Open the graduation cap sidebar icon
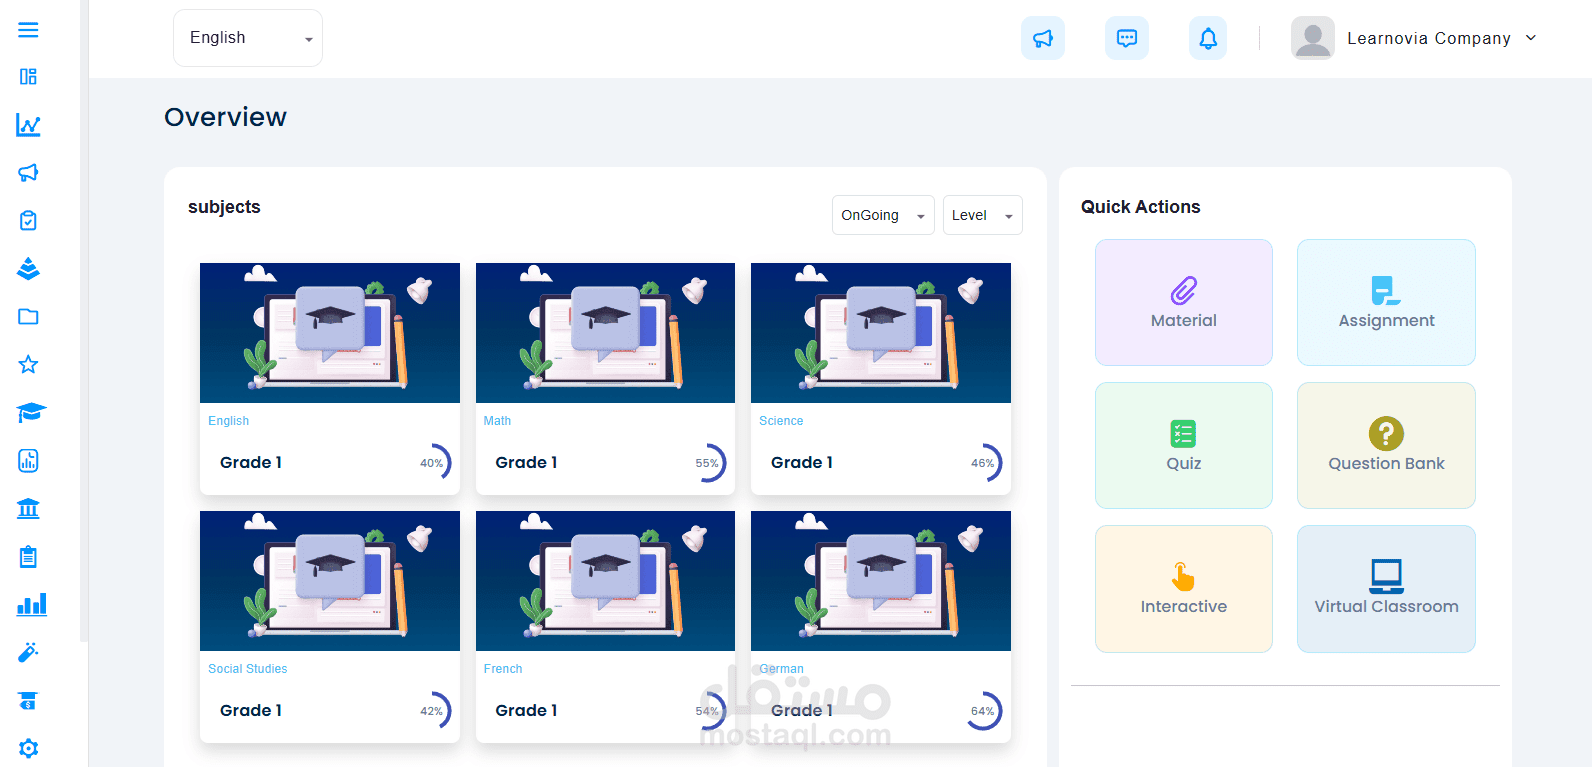 (x=31, y=413)
